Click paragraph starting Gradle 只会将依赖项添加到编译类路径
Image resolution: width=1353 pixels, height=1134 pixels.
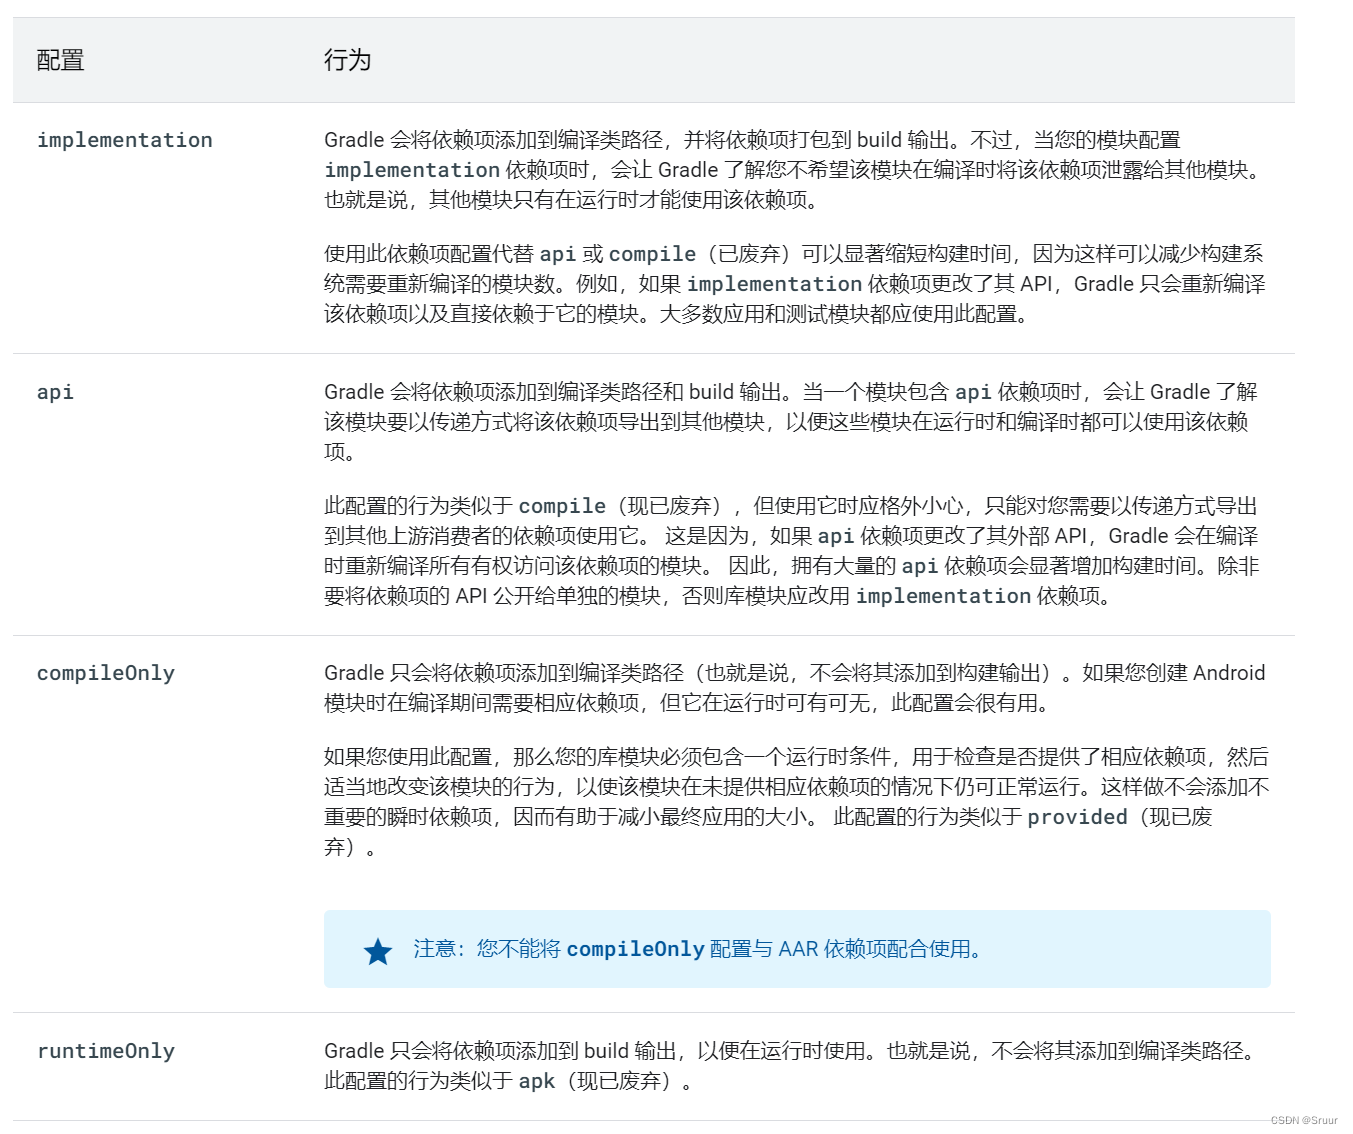coord(795,688)
